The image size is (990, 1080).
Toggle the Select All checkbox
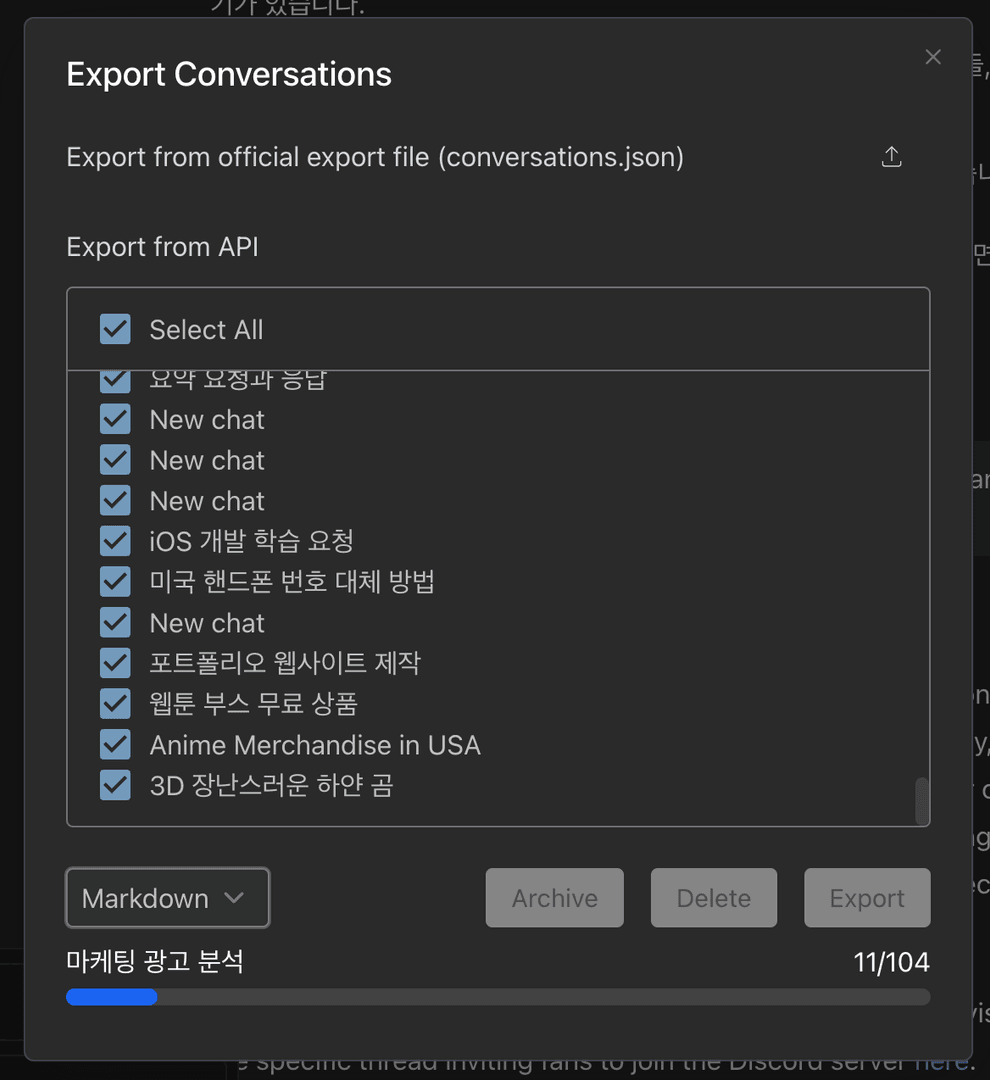pos(115,329)
